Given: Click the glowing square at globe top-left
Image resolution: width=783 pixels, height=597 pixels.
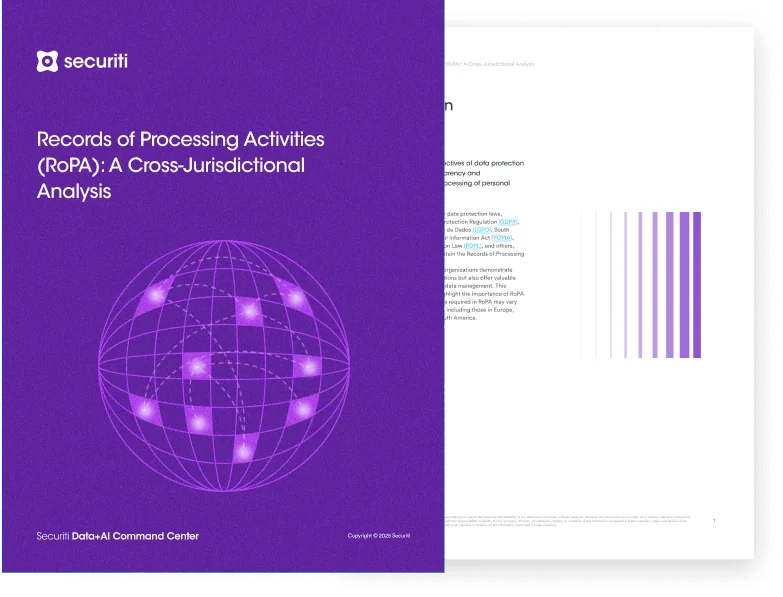Looking at the screenshot, I should tap(154, 296).
